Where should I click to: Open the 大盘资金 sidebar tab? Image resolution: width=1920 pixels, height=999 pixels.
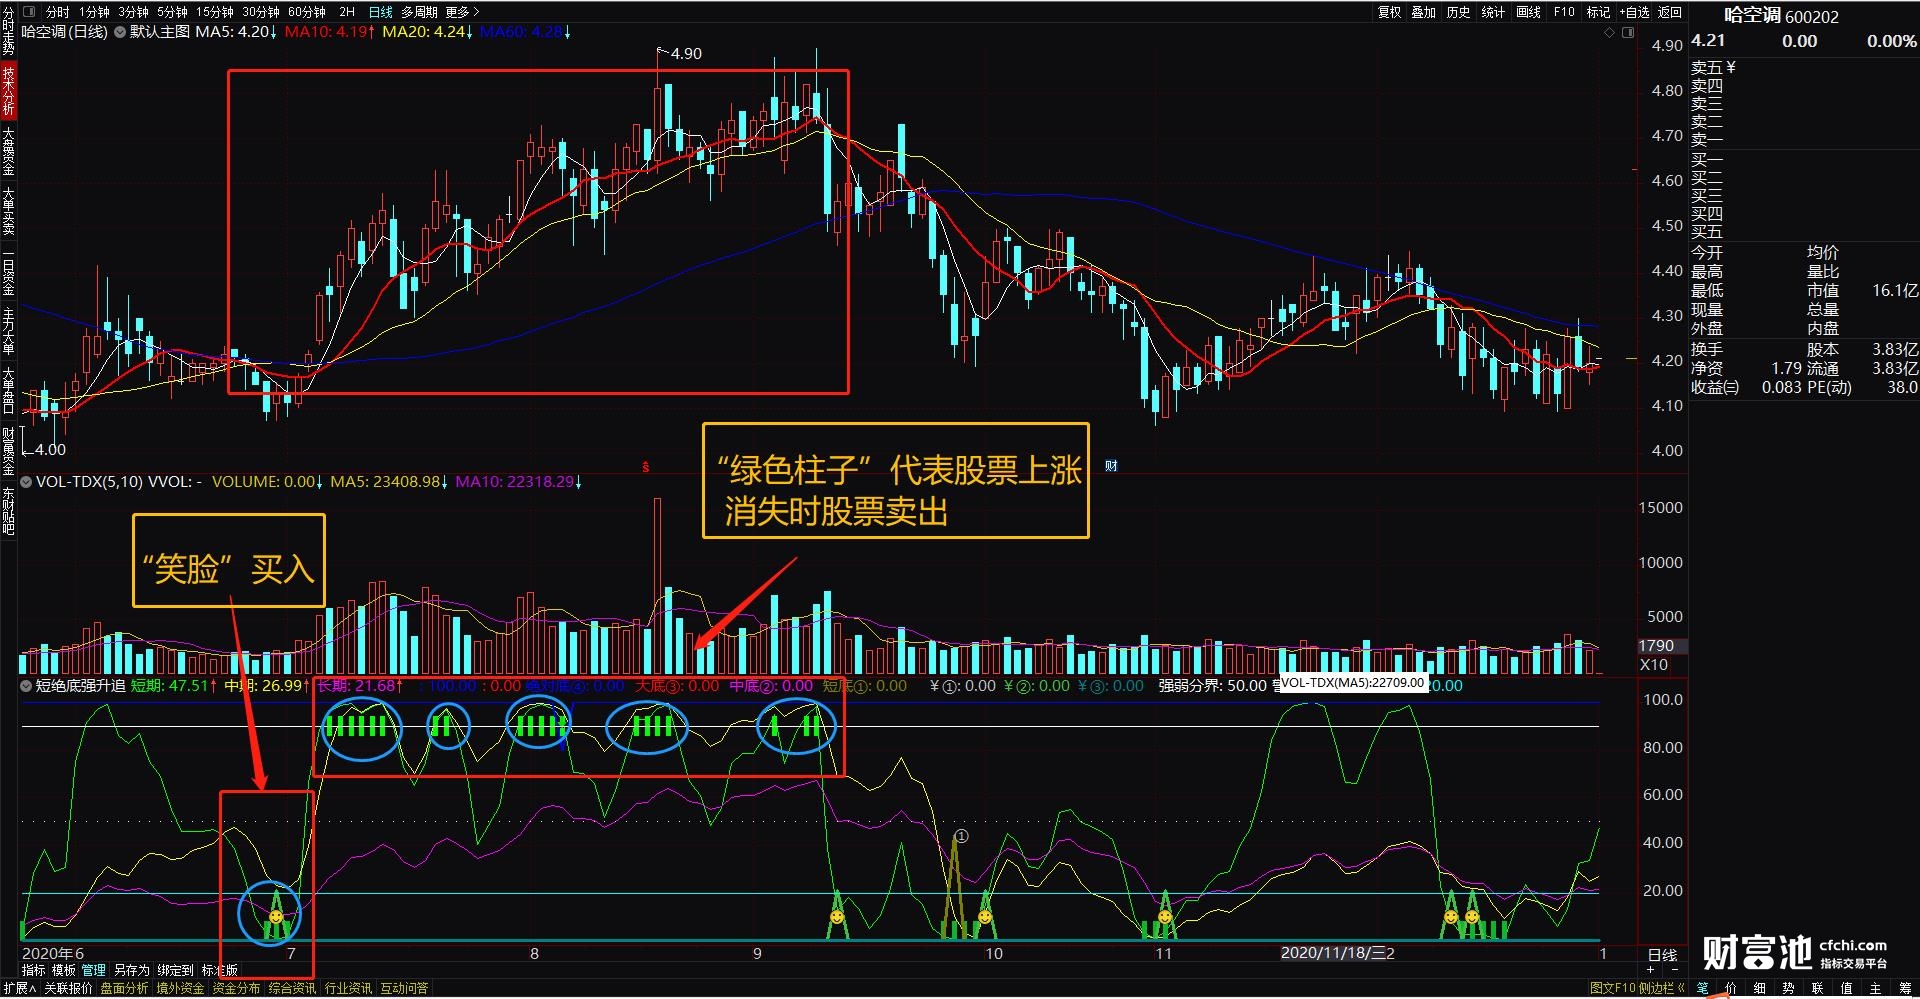click(x=8, y=152)
